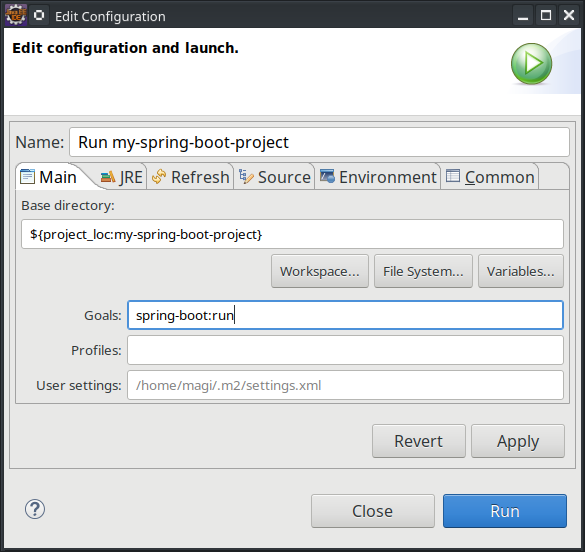585x552 pixels.
Task: Click the JRE tab books icon
Action: click(108, 176)
